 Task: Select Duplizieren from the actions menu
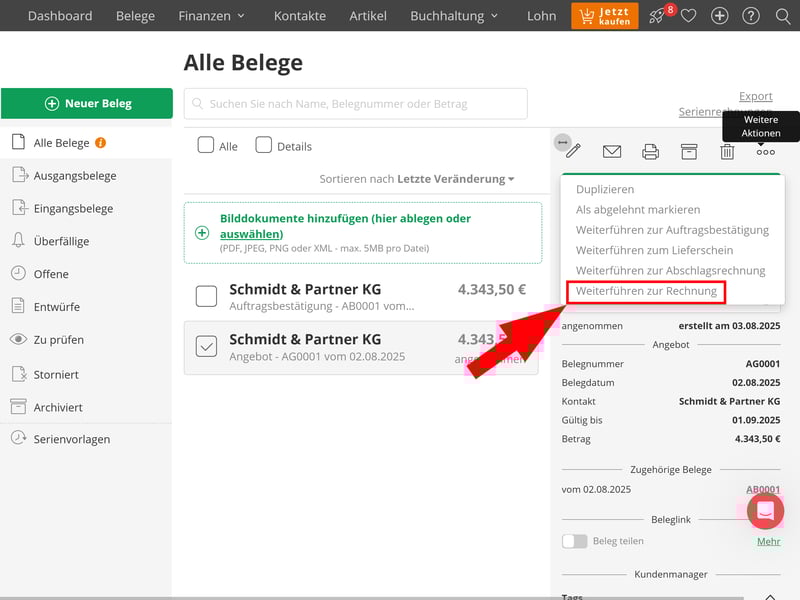click(605, 189)
